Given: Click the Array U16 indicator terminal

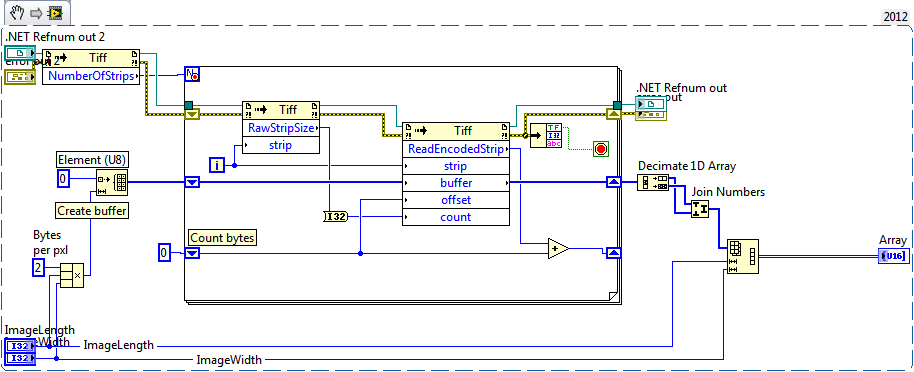Looking at the screenshot, I should [893, 255].
